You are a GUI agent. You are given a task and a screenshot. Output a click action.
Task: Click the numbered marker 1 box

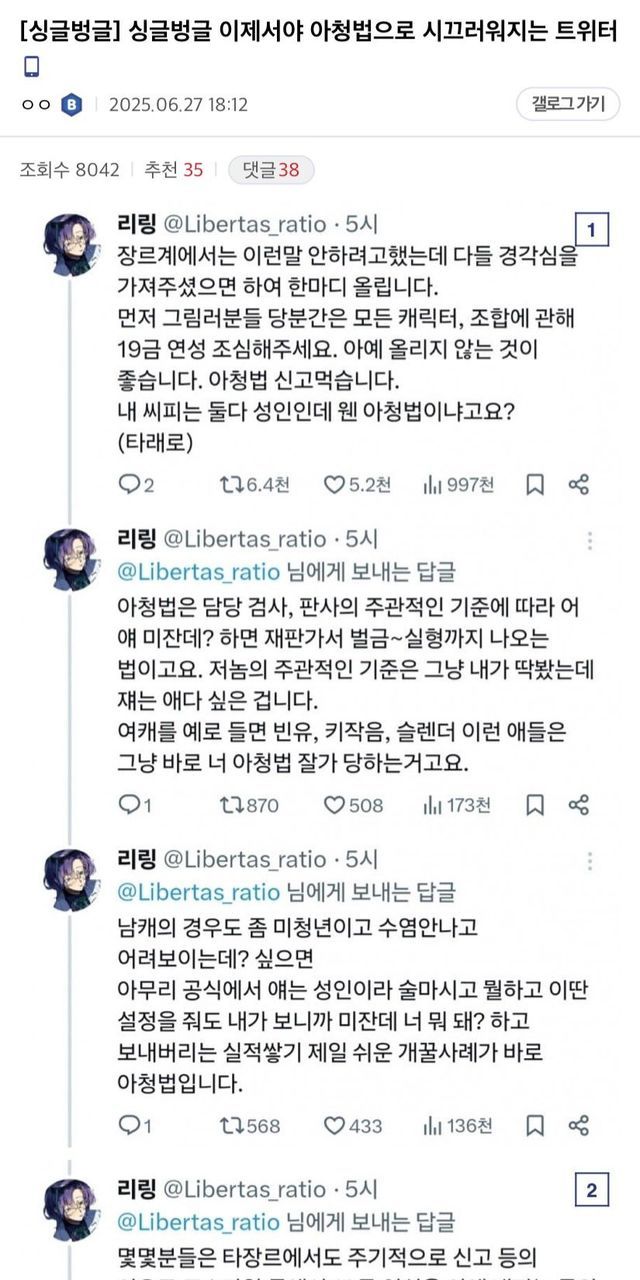pos(591,231)
